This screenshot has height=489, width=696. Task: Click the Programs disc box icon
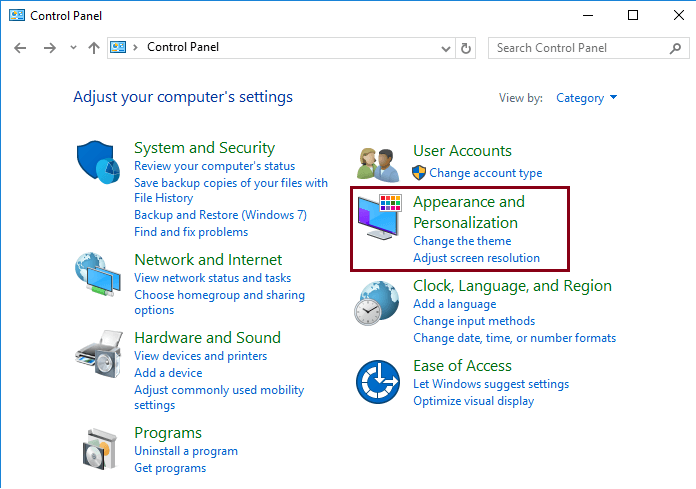(100, 449)
